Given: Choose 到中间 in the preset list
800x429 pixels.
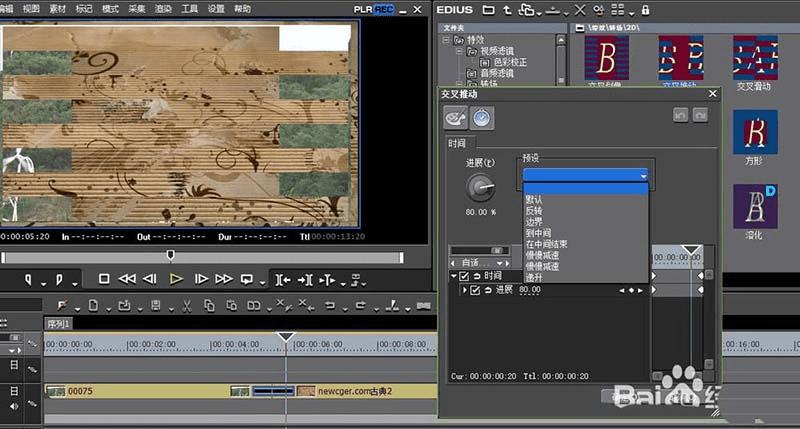Looking at the screenshot, I should 538,232.
